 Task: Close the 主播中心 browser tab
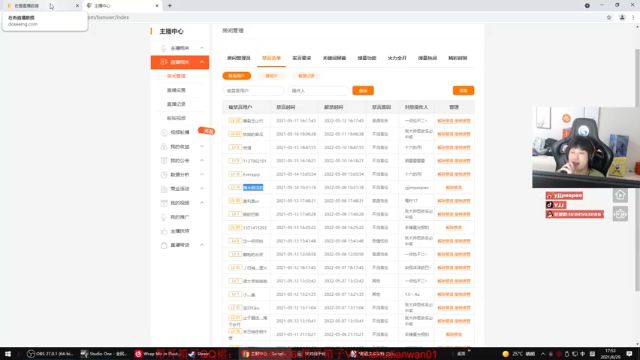coord(157,6)
